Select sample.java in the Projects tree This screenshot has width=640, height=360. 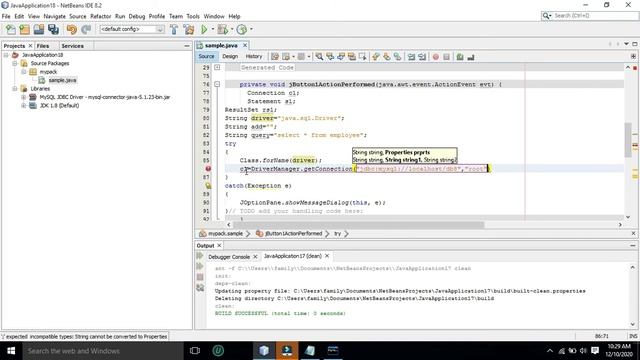click(x=62, y=80)
